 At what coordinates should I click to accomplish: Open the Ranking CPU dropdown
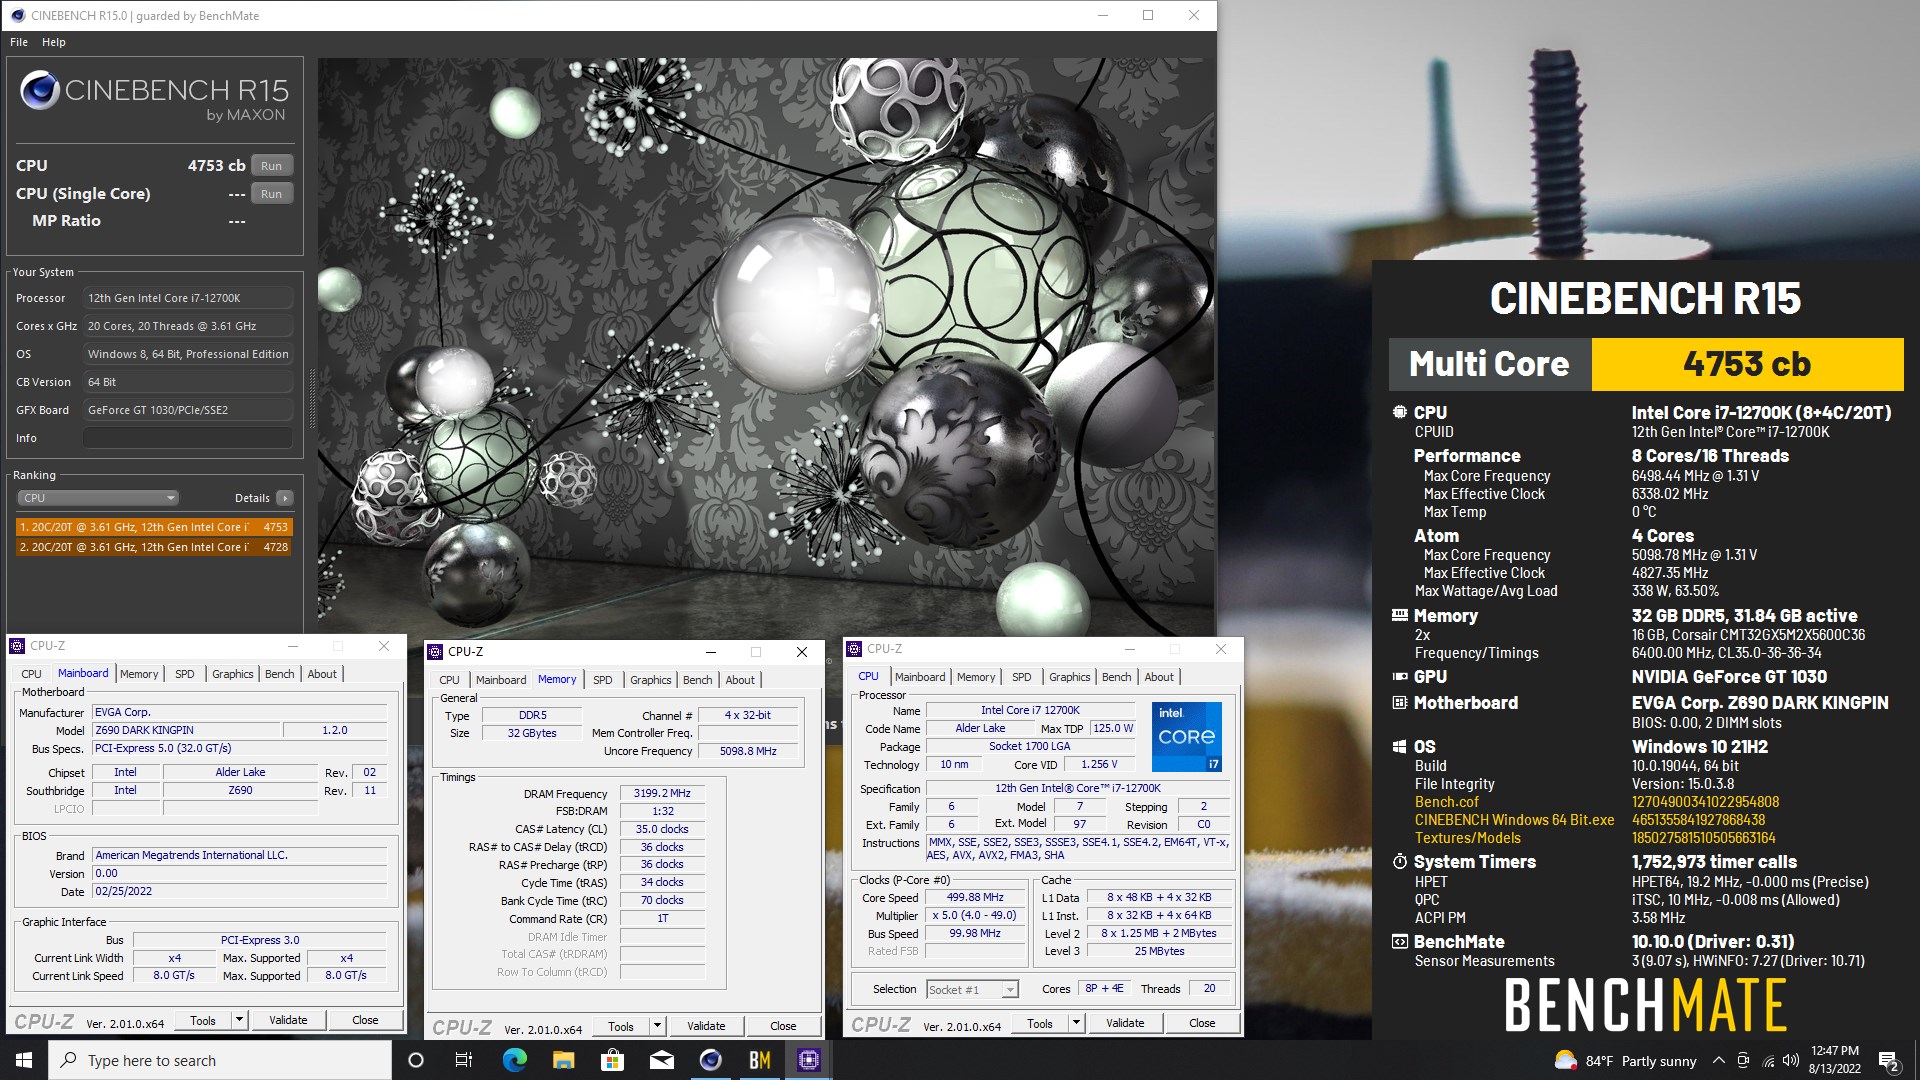97,498
